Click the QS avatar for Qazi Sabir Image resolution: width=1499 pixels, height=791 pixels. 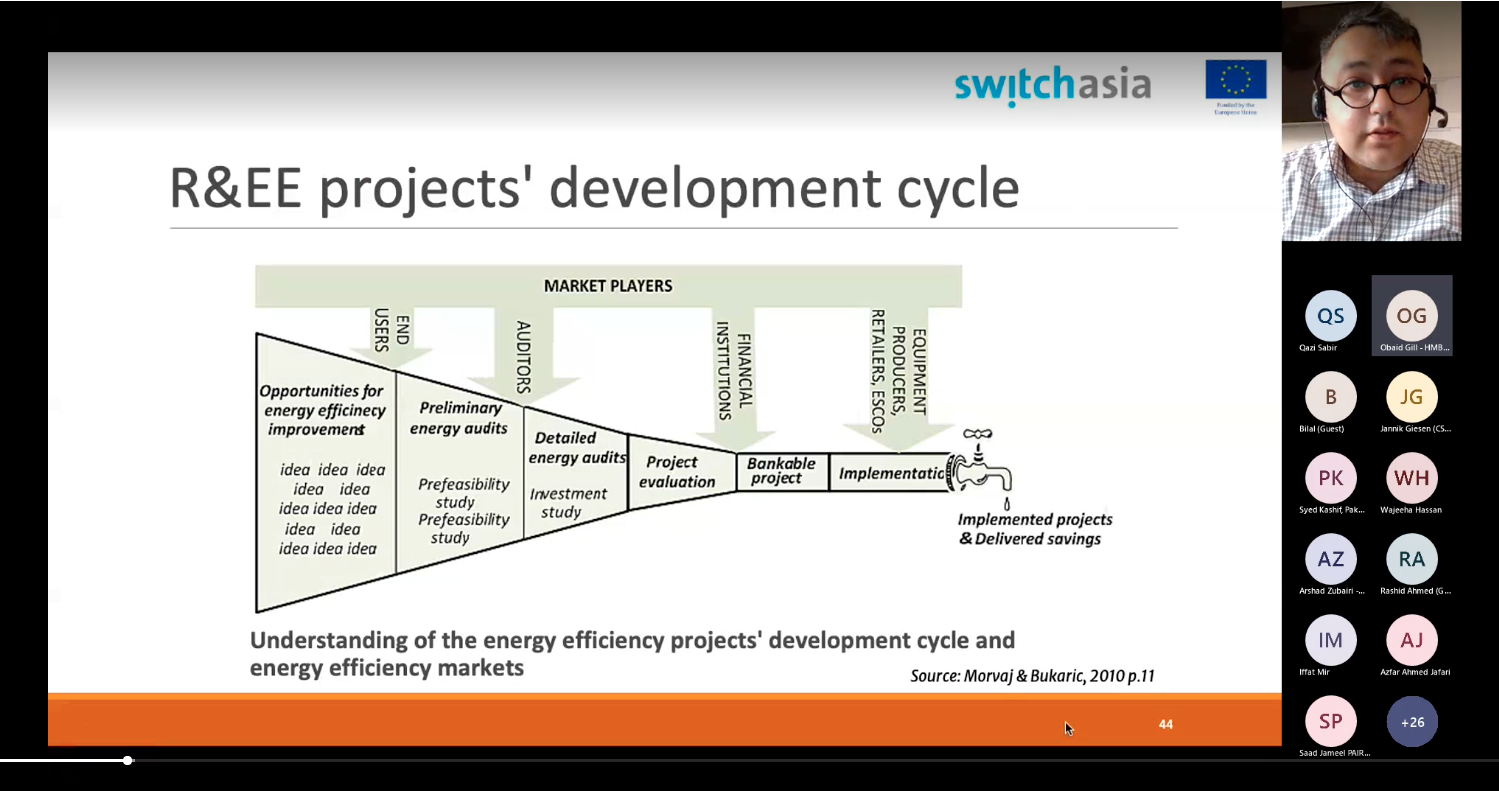click(1330, 316)
